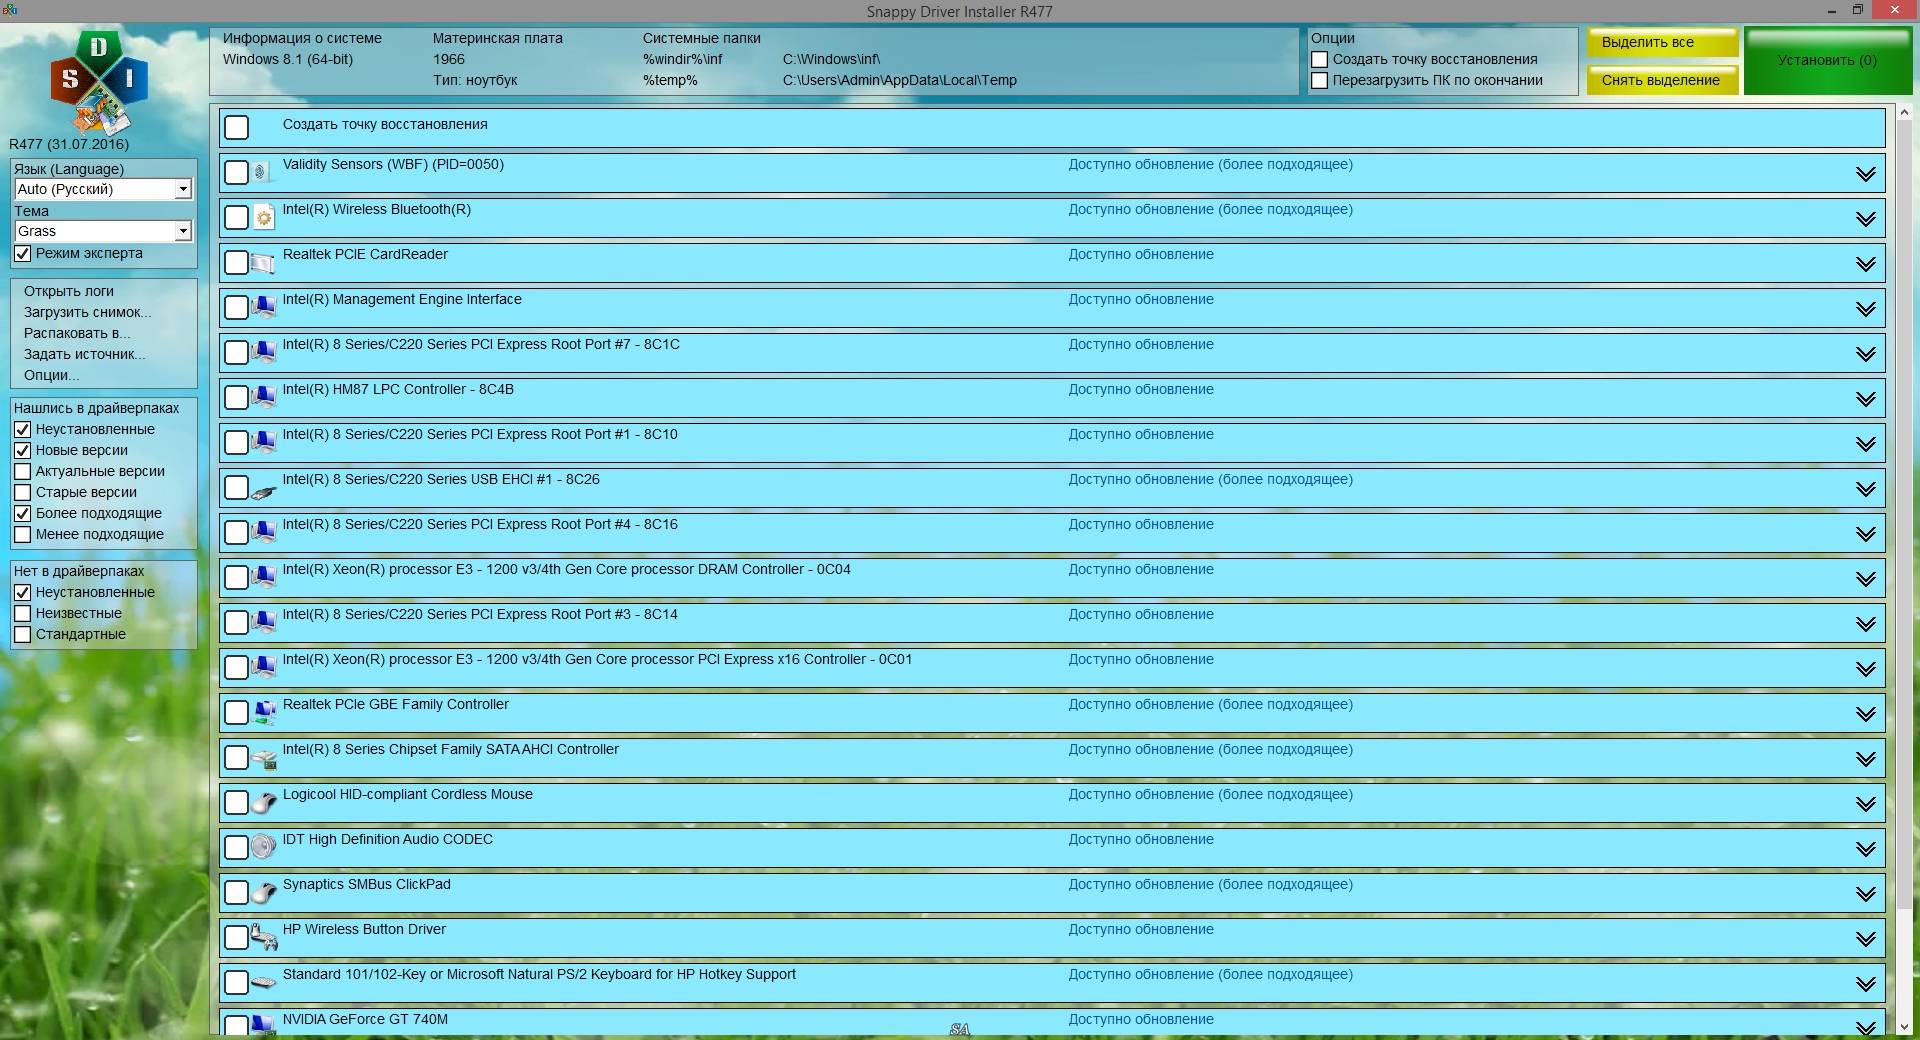Tick the restore point checkbox in the first list row
The width and height of the screenshot is (1920, 1040).
tap(236, 127)
